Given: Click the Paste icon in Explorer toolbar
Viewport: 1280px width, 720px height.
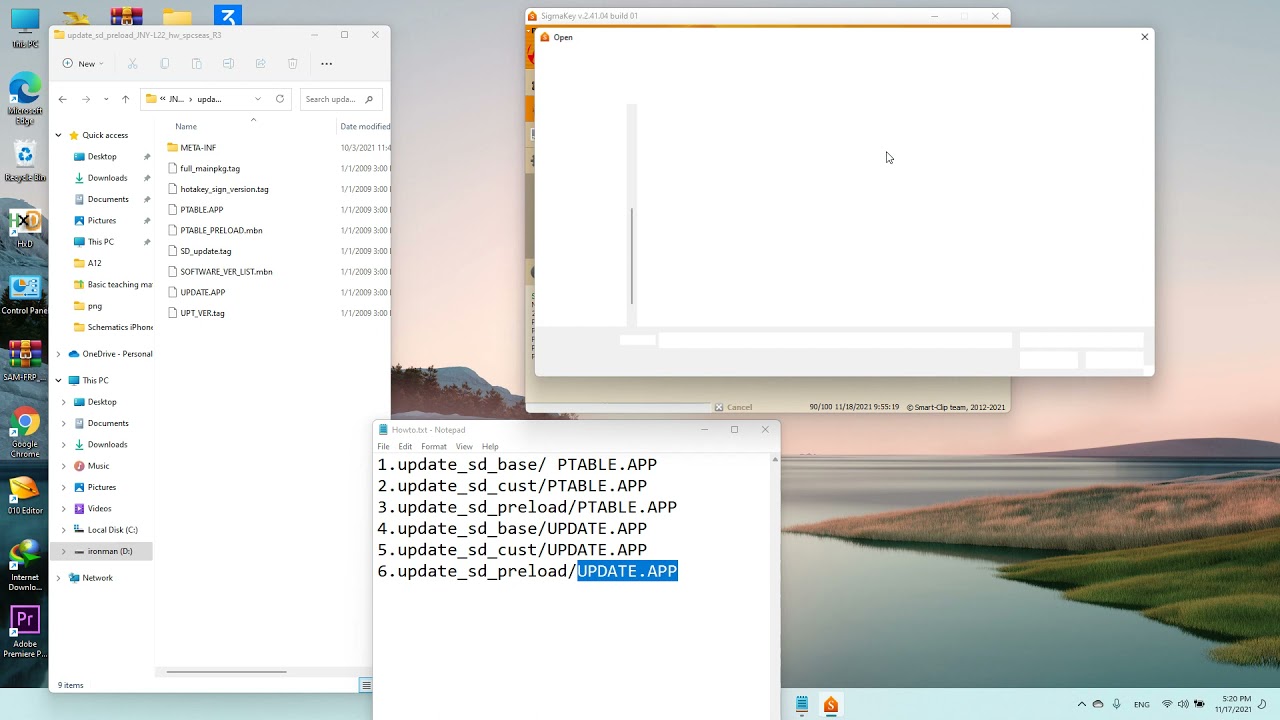Looking at the screenshot, I should [x=197, y=63].
